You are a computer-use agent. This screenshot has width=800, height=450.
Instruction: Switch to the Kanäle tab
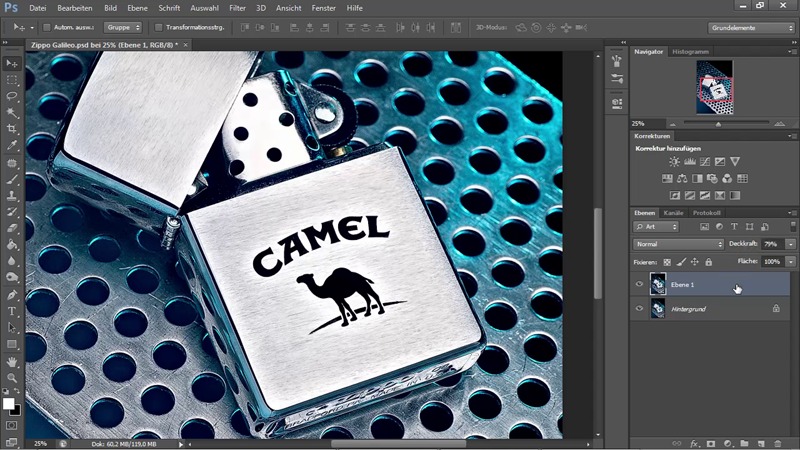(x=673, y=213)
